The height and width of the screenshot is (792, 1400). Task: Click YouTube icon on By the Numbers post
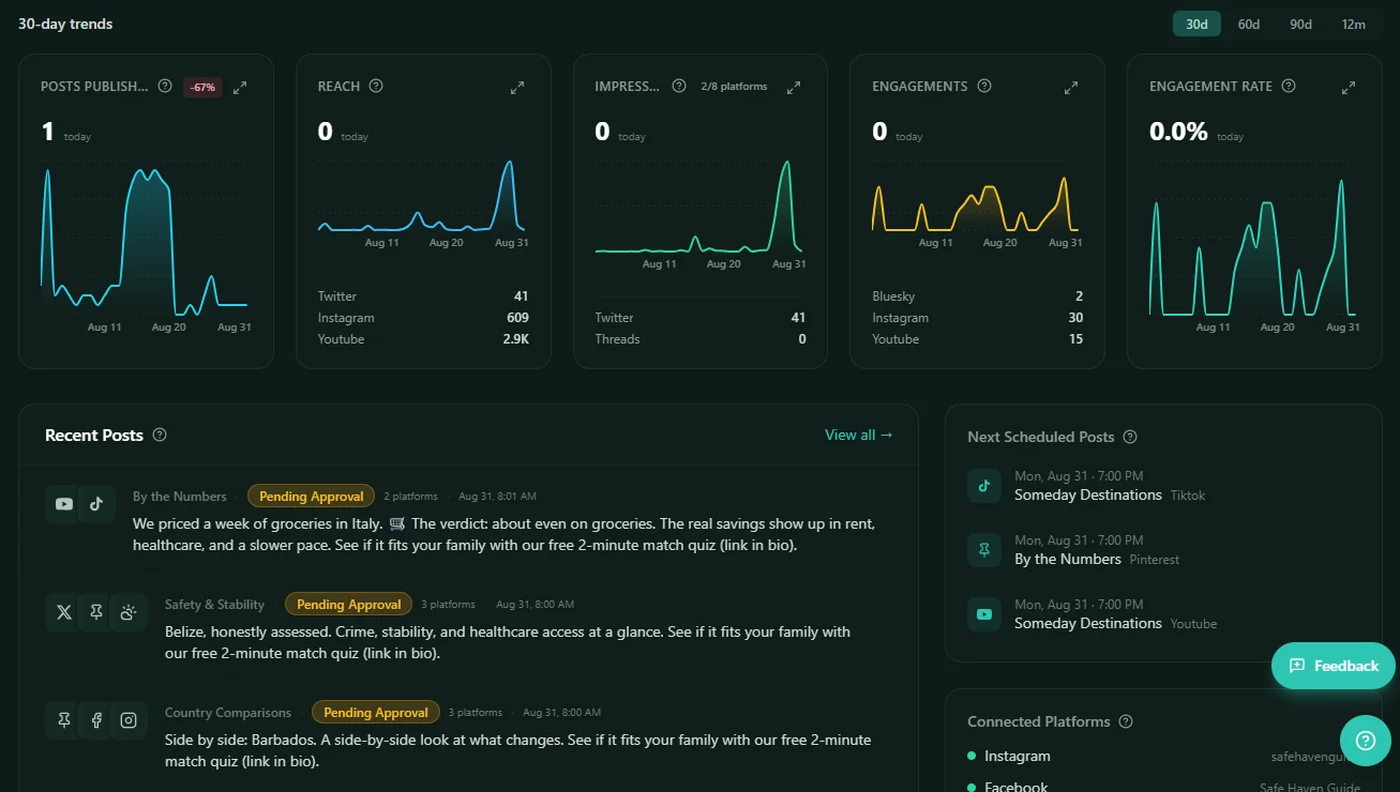(x=64, y=504)
